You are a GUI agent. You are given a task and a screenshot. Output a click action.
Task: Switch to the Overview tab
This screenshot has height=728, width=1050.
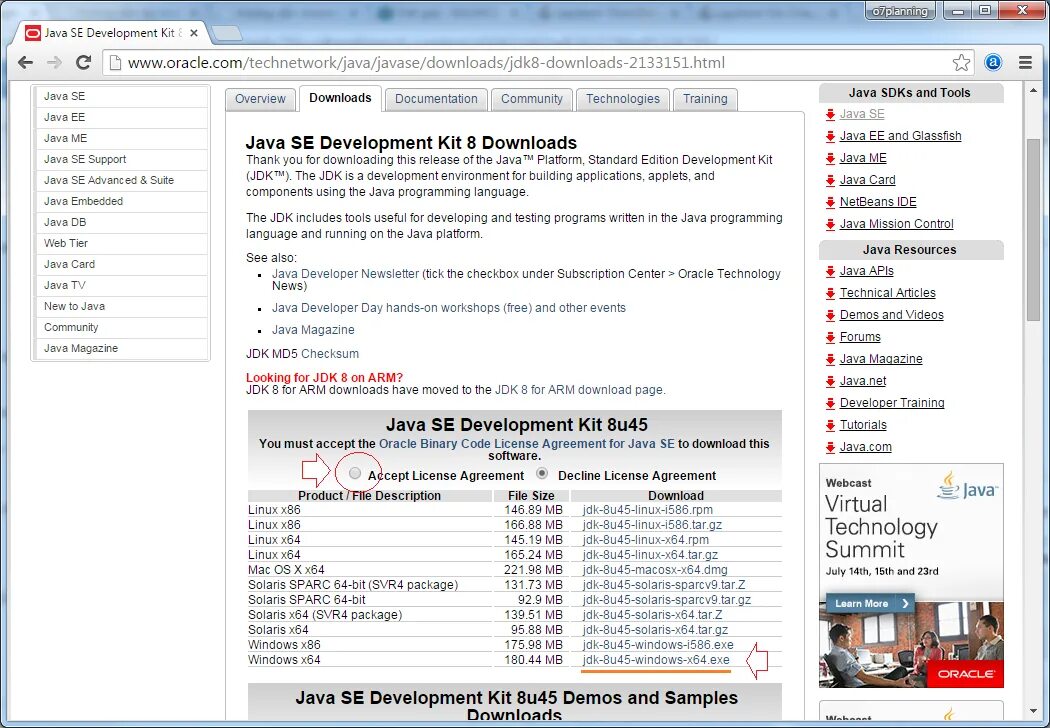260,99
